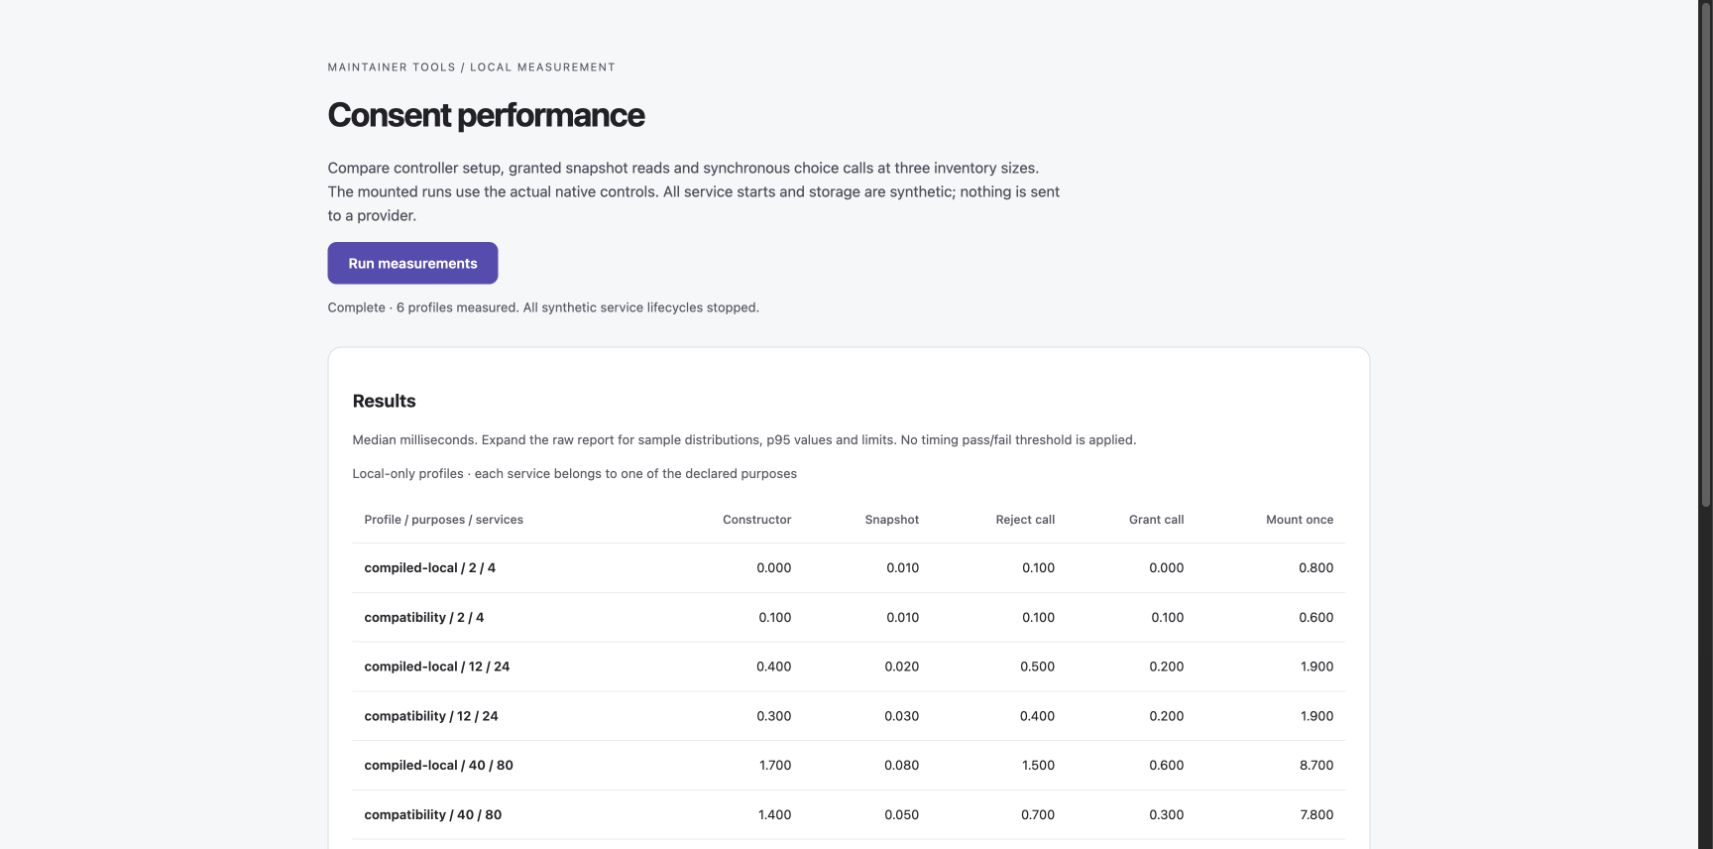The width and height of the screenshot is (1713, 849).
Task: Select the compiled-local / 40 / 80 row label
Action: click(439, 765)
